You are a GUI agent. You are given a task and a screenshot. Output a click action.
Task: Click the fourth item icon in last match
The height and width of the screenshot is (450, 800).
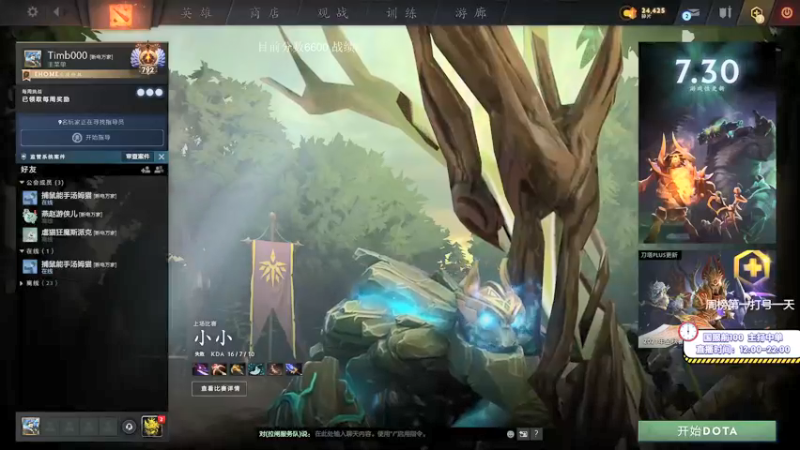tap(256, 369)
